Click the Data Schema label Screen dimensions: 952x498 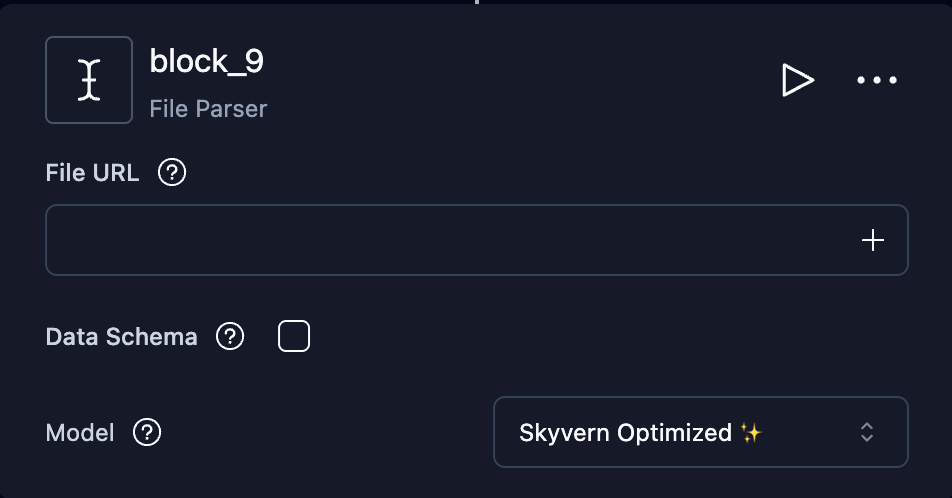pyautogui.click(x=121, y=337)
